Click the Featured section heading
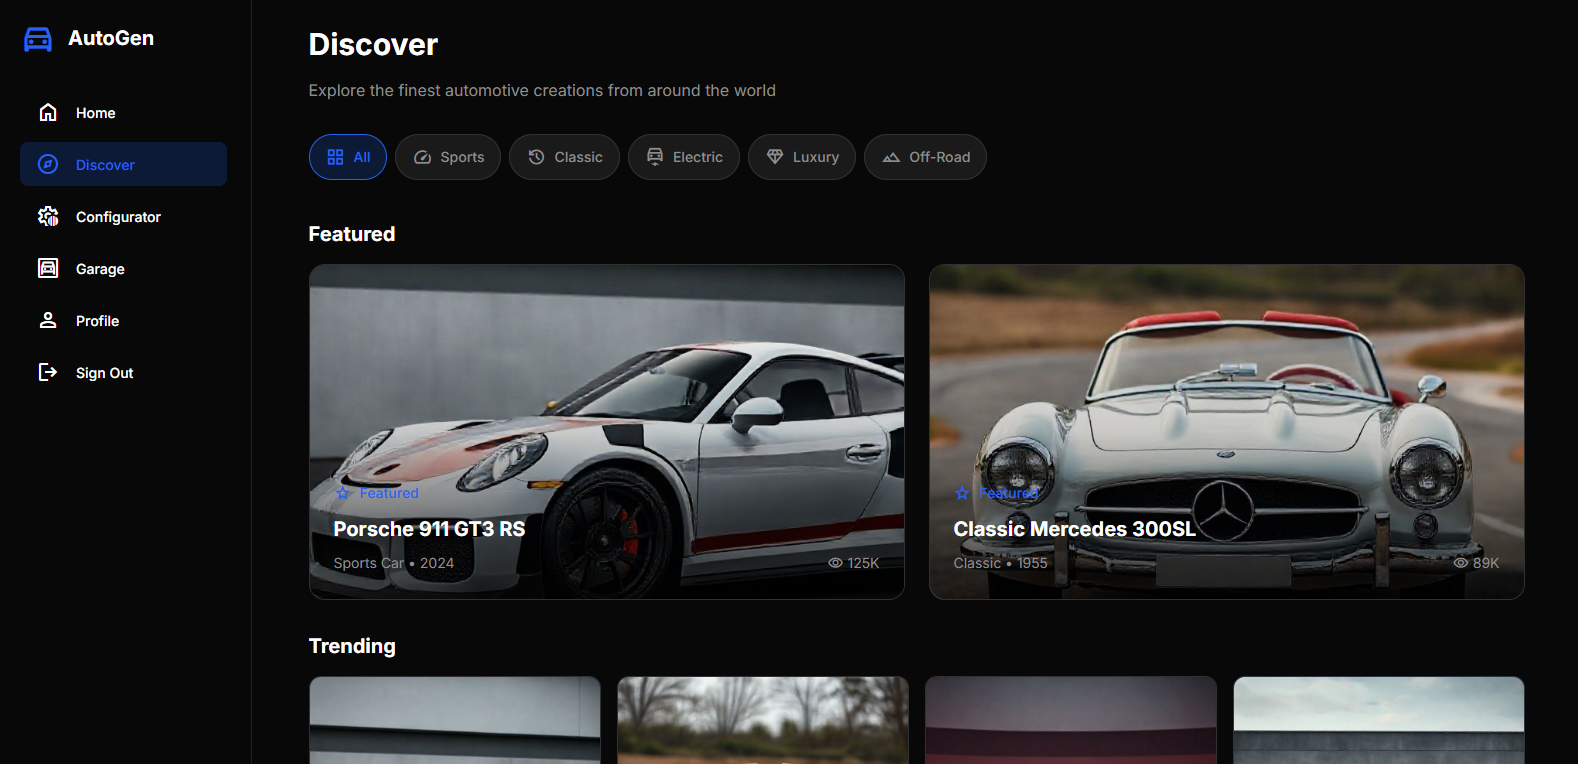Image resolution: width=1578 pixels, height=764 pixels. (352, 234)
